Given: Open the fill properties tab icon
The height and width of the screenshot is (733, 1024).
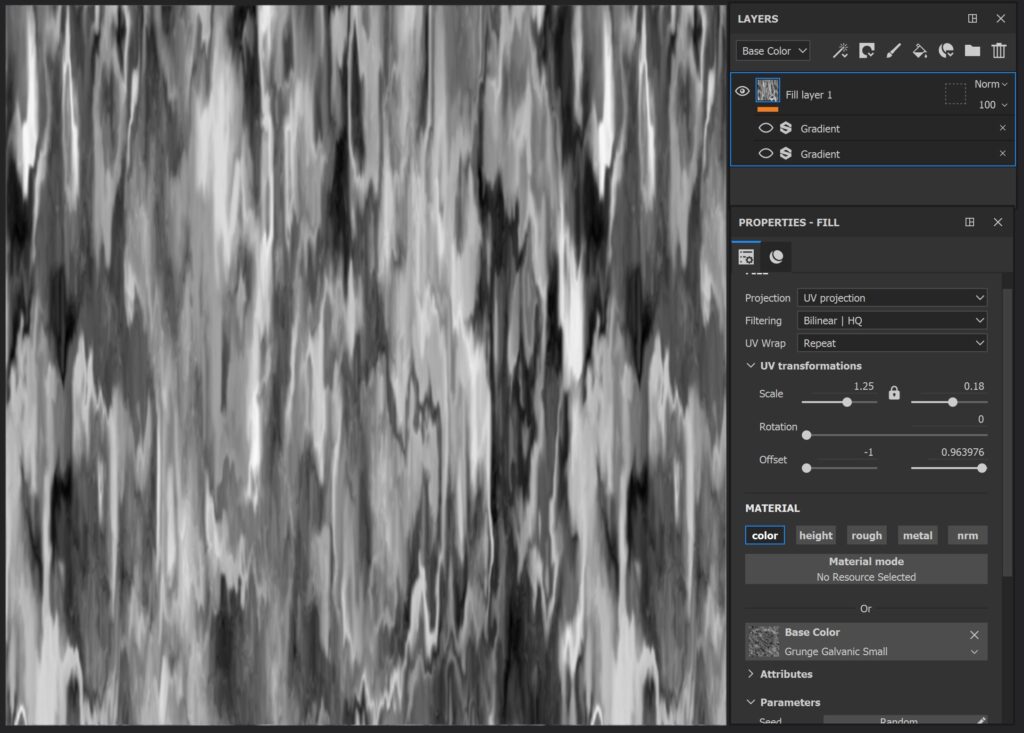Looking at the screenshot, I should click(x=746, y=257).
